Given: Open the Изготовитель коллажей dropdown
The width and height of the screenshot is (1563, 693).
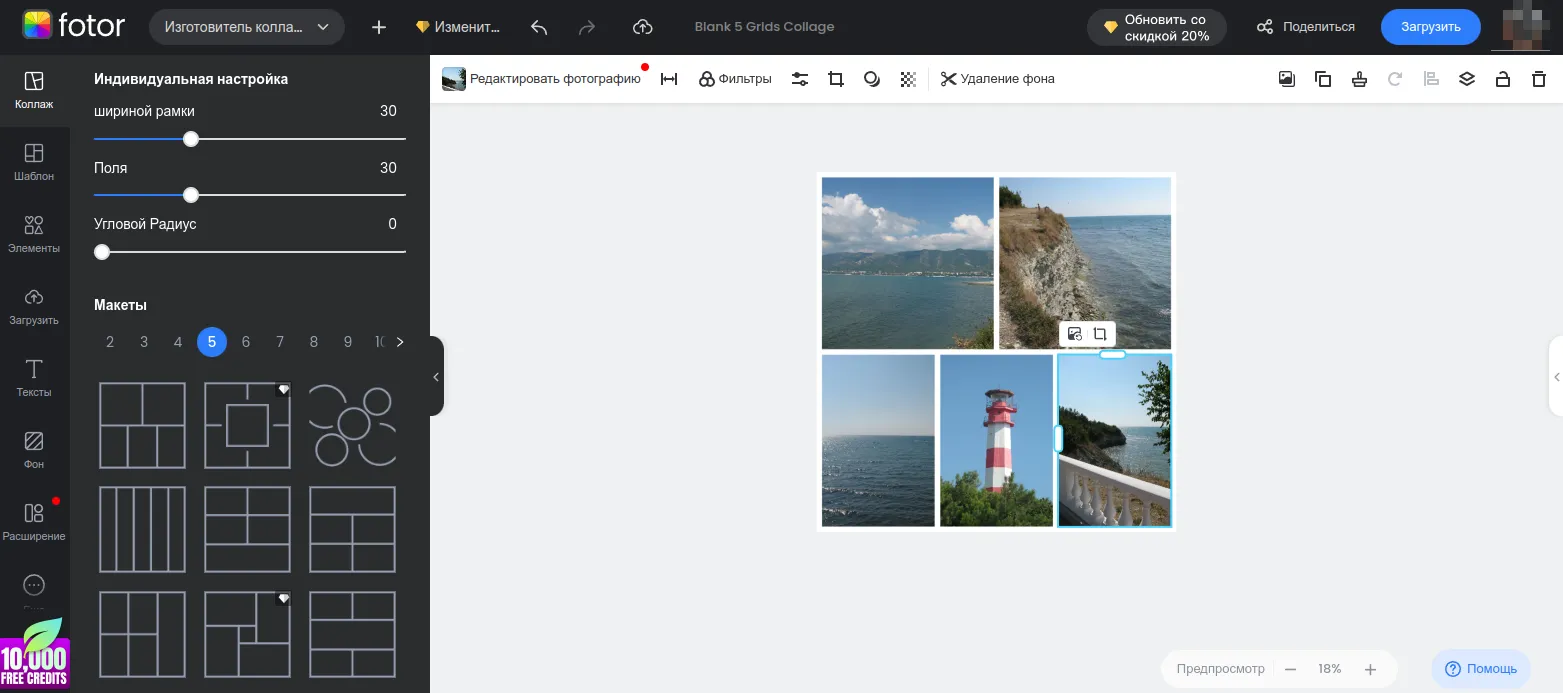Looking at the screenshot, I should (x=246, y=27).
